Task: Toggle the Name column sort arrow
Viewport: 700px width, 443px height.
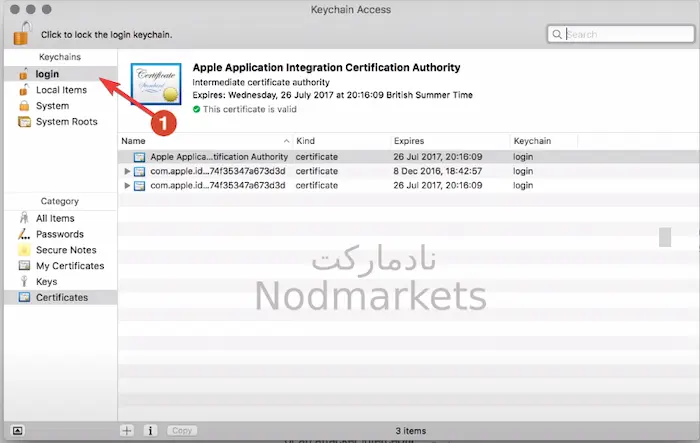Action: (x=286, y=141)
